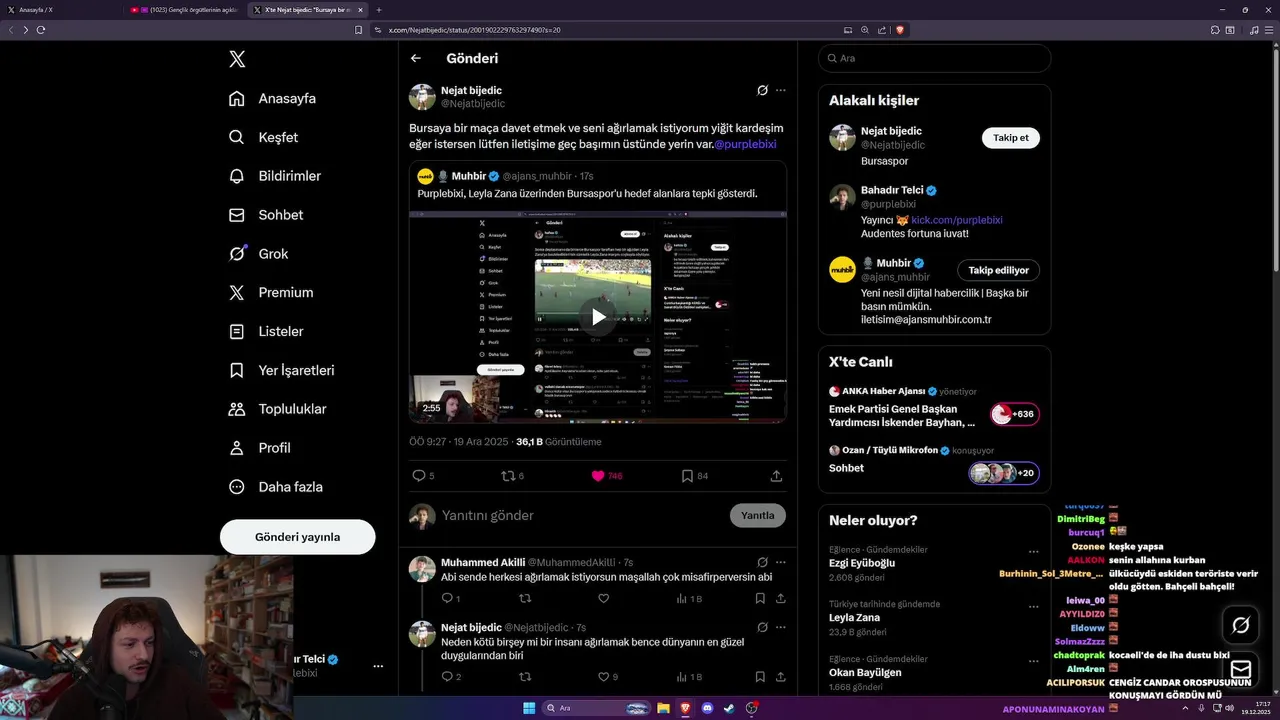Expand the Daha fazla menu
This screenshot has width=1280, height=720.
(x=276, y=487)
